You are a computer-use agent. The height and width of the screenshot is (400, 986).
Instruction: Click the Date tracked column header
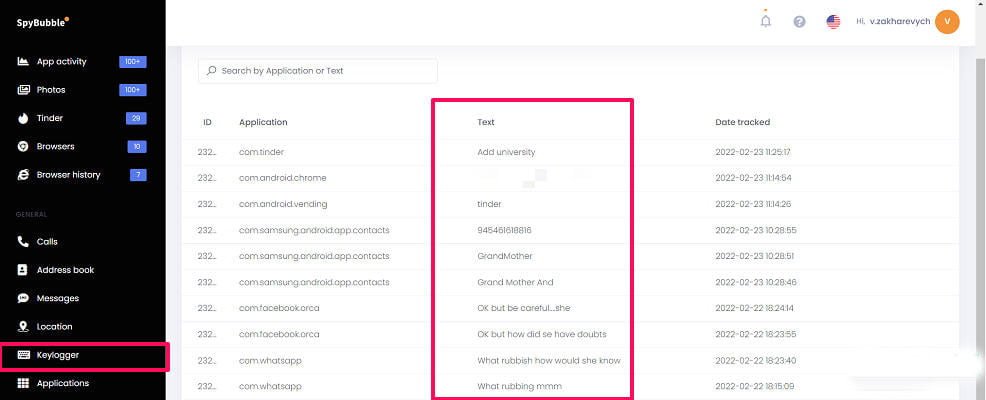coord(743,122)
